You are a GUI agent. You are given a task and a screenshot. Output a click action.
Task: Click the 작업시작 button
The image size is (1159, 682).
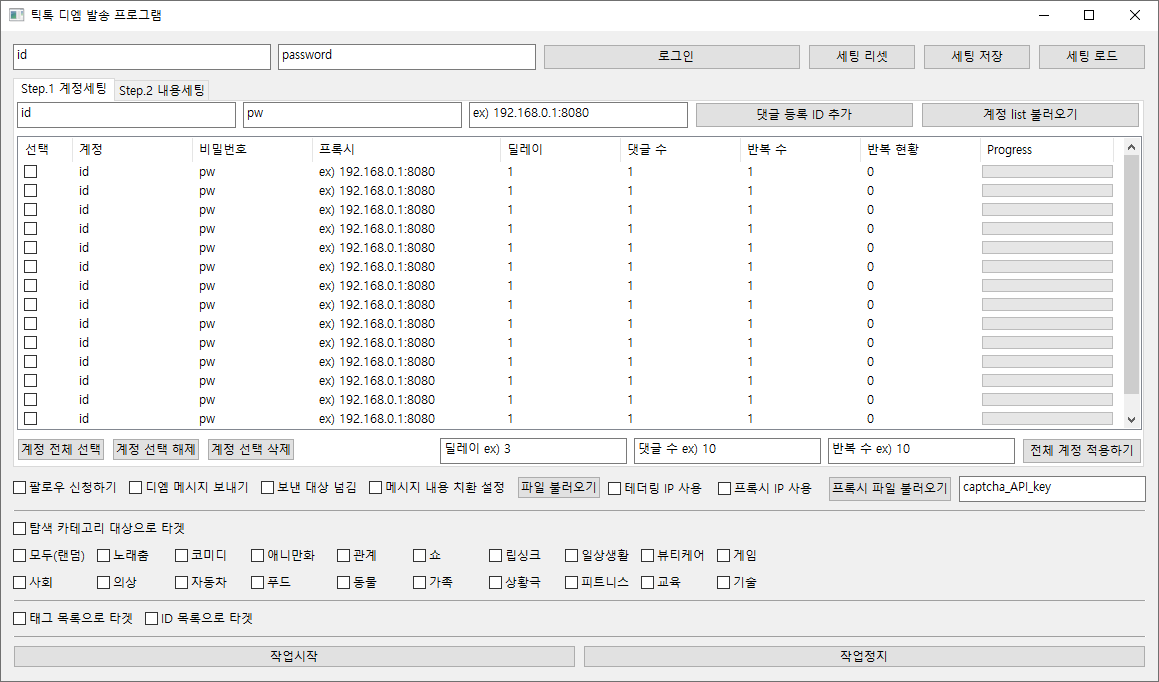[294, 656]
